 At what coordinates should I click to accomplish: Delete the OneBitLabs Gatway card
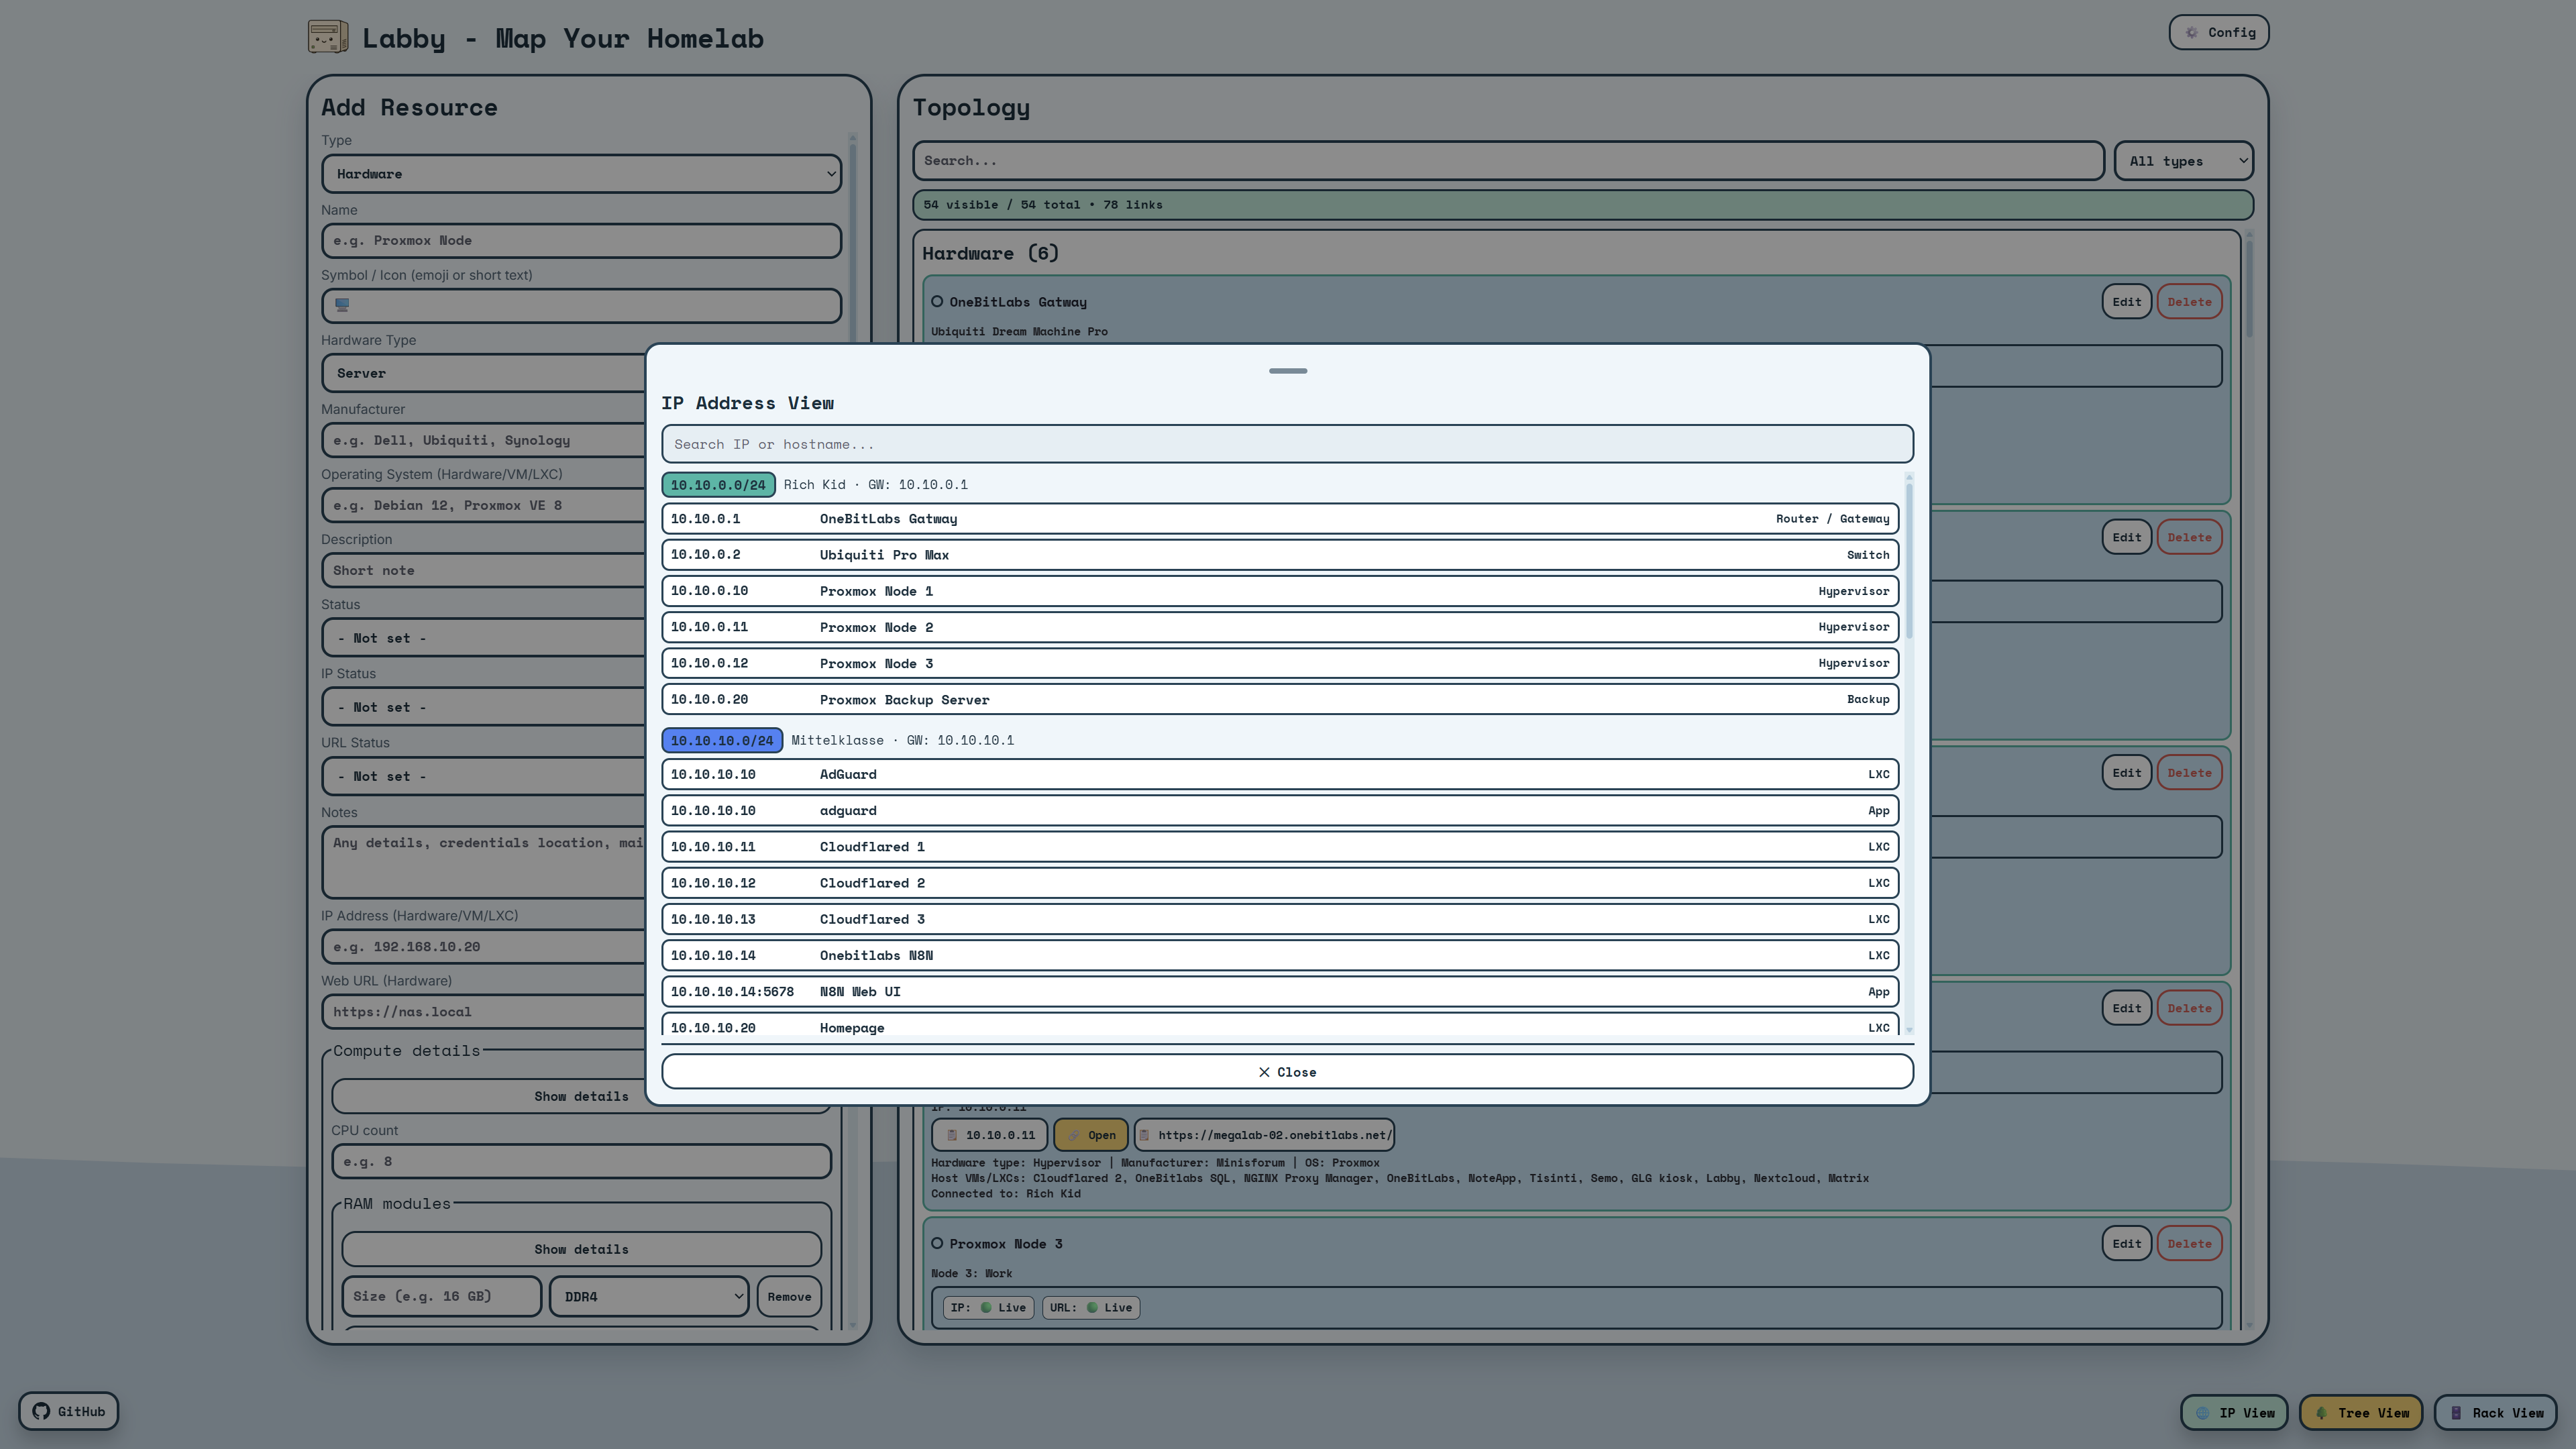pyautogui.click(x=2189, y=301)
